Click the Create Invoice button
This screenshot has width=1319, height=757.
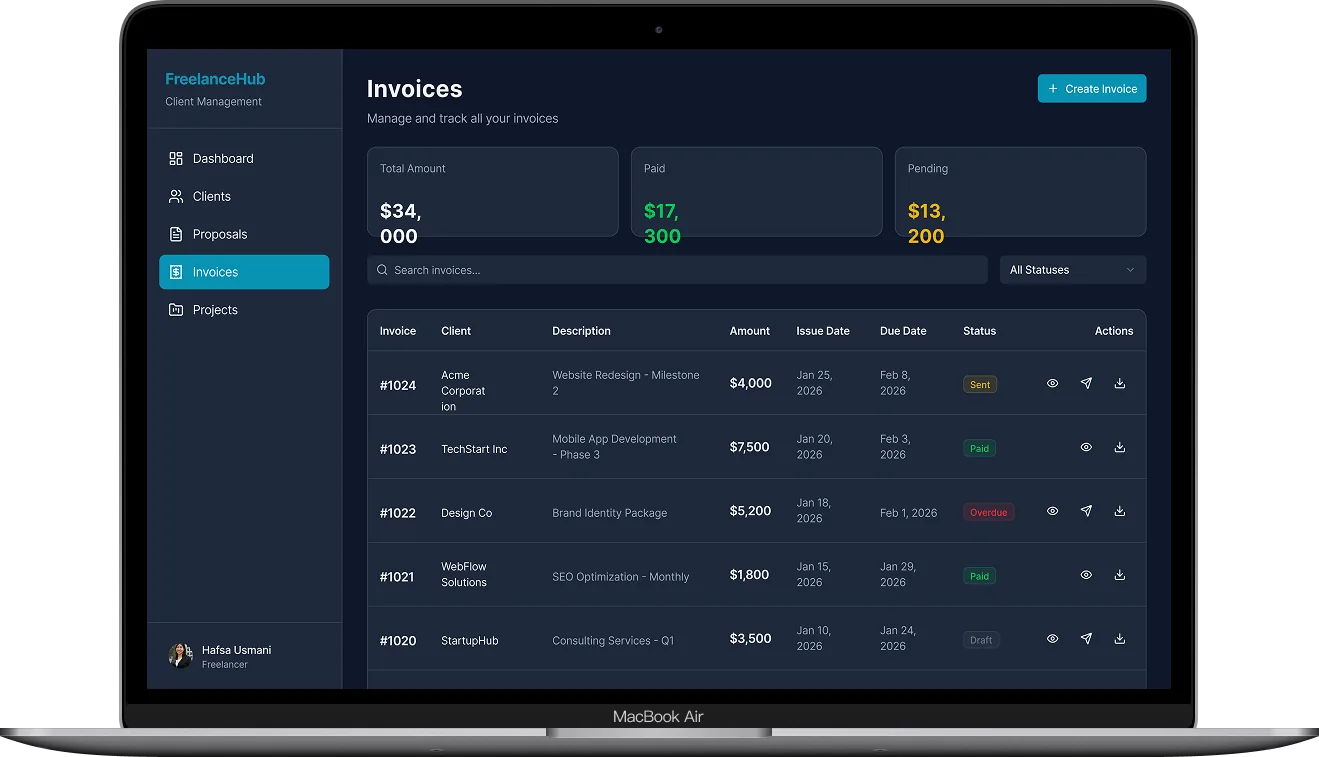pyautogui.click(x=1092, y=88)
